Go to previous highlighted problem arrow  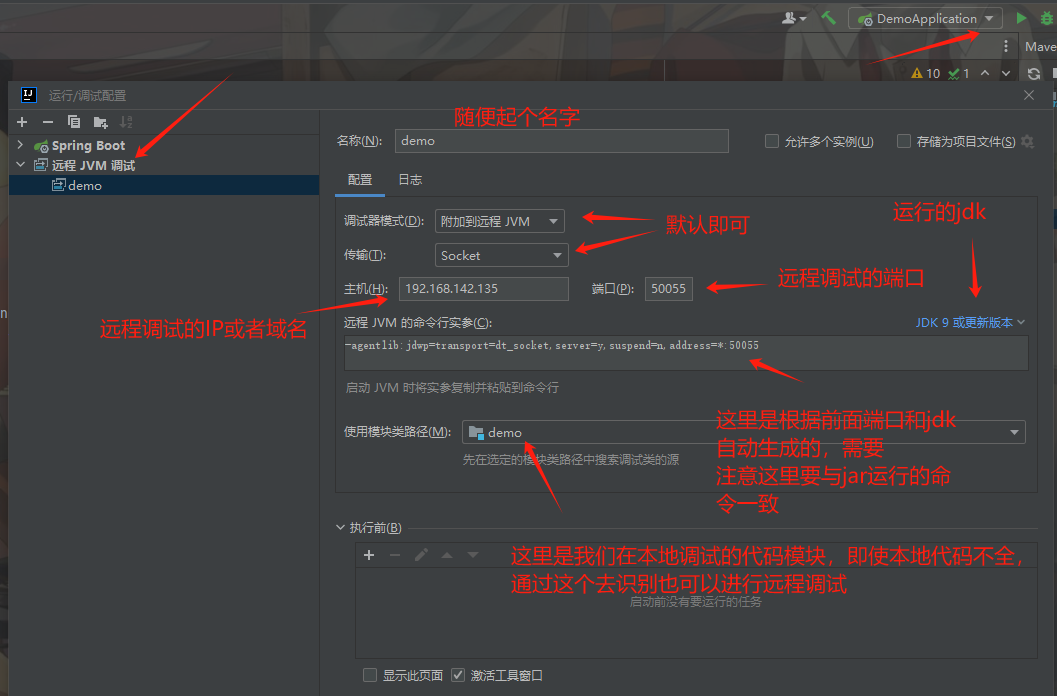coord(985,73)
